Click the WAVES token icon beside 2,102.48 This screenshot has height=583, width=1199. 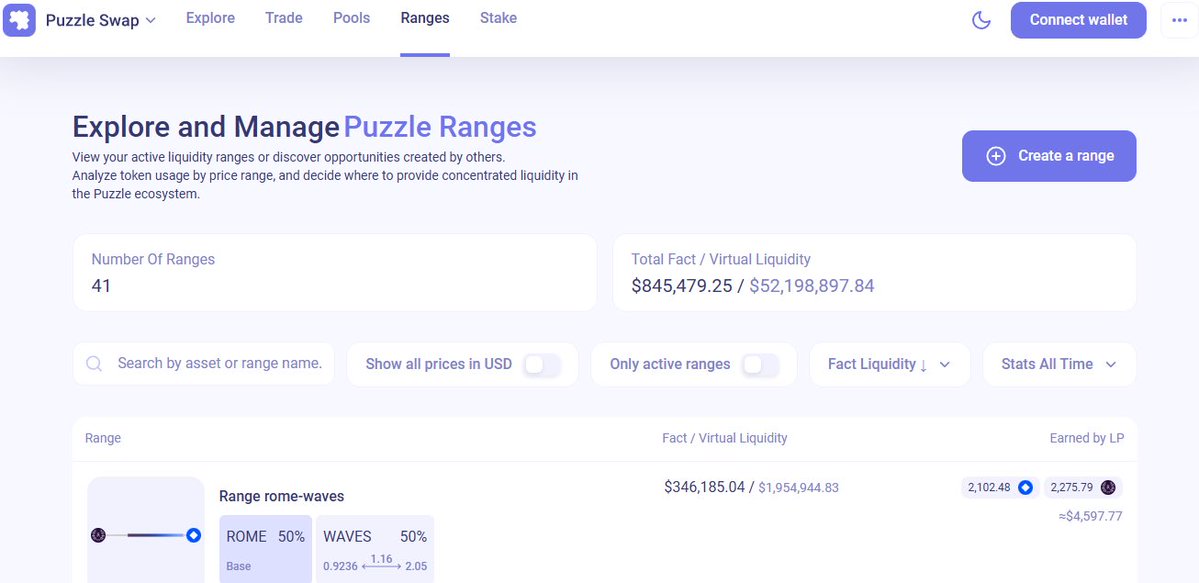[x=1025, y=487]
